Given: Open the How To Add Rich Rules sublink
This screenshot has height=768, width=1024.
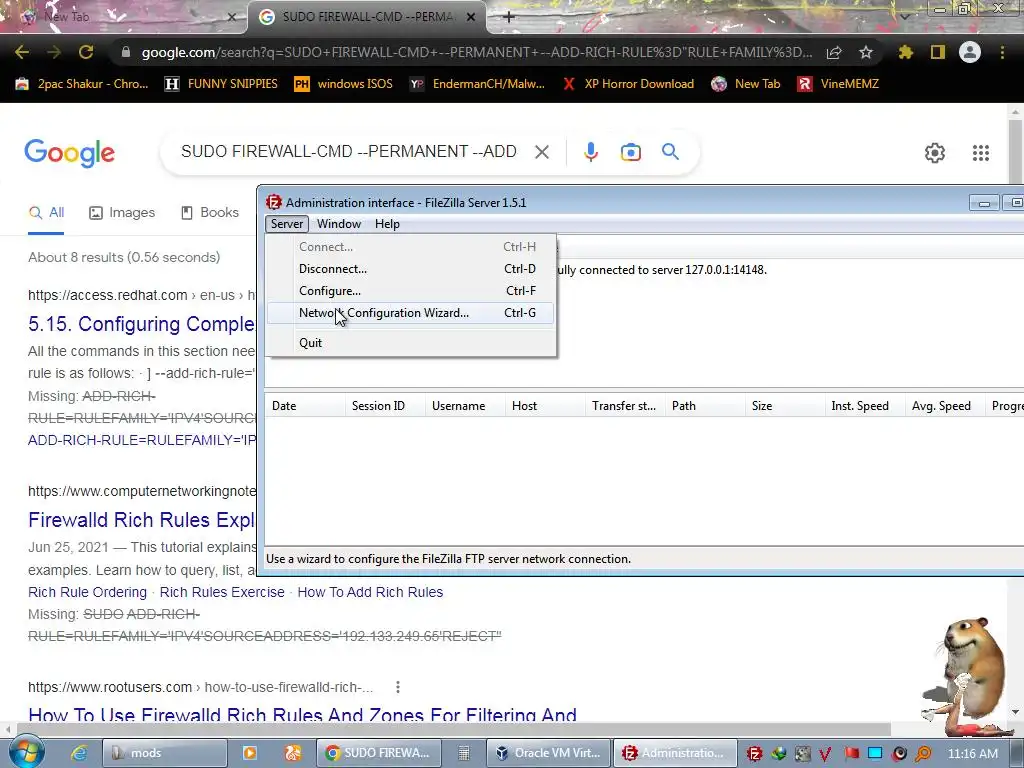Looking at the screenshot, I should coord(370,592).
